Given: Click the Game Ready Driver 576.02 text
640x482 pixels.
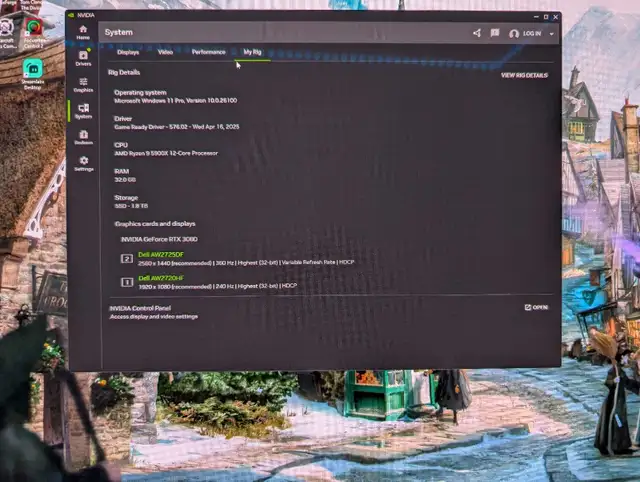Looking at the screenshot, I should (x=177, y=127).
